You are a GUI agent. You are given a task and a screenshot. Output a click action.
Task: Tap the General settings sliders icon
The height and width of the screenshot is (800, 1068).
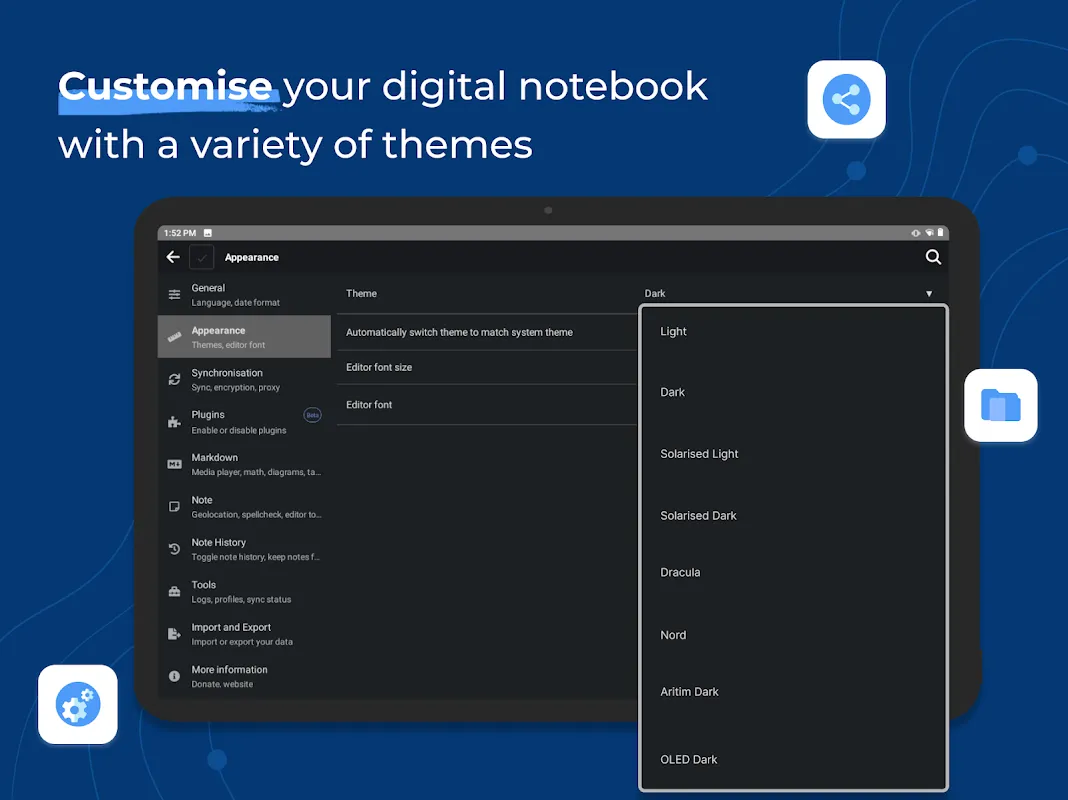pos(174,295)
